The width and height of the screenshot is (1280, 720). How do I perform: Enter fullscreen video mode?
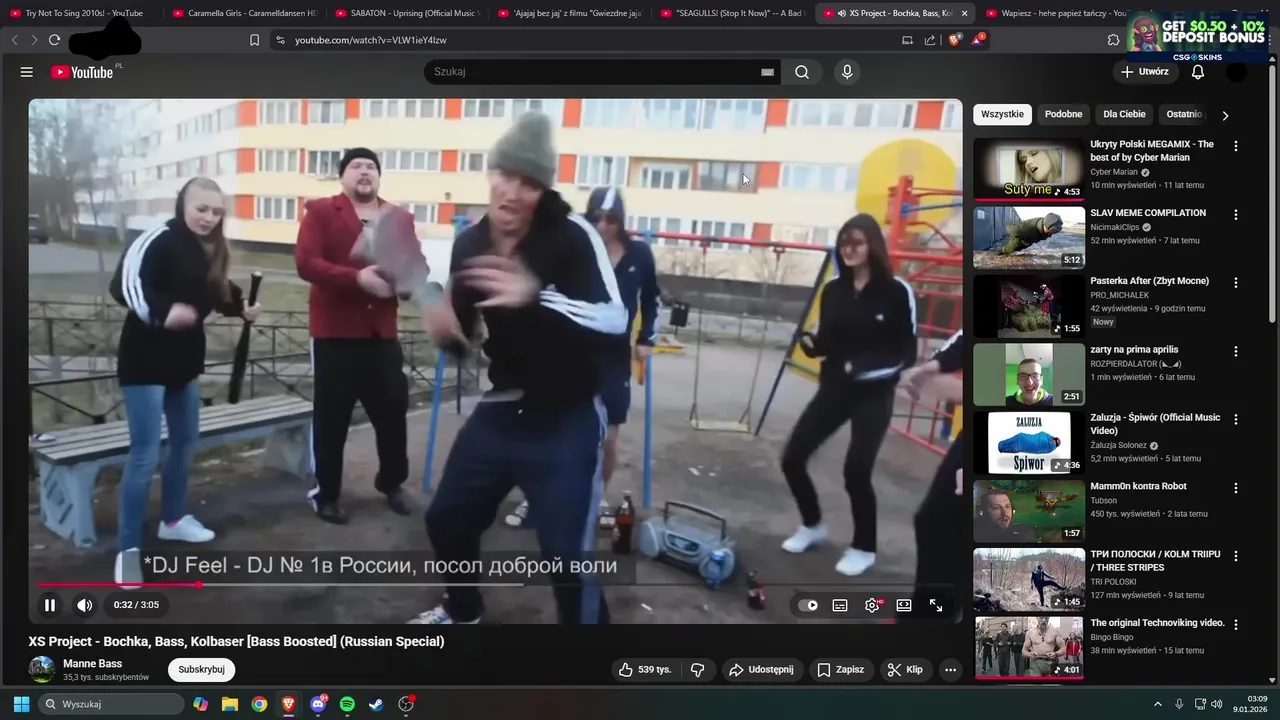tap(936, 605)
